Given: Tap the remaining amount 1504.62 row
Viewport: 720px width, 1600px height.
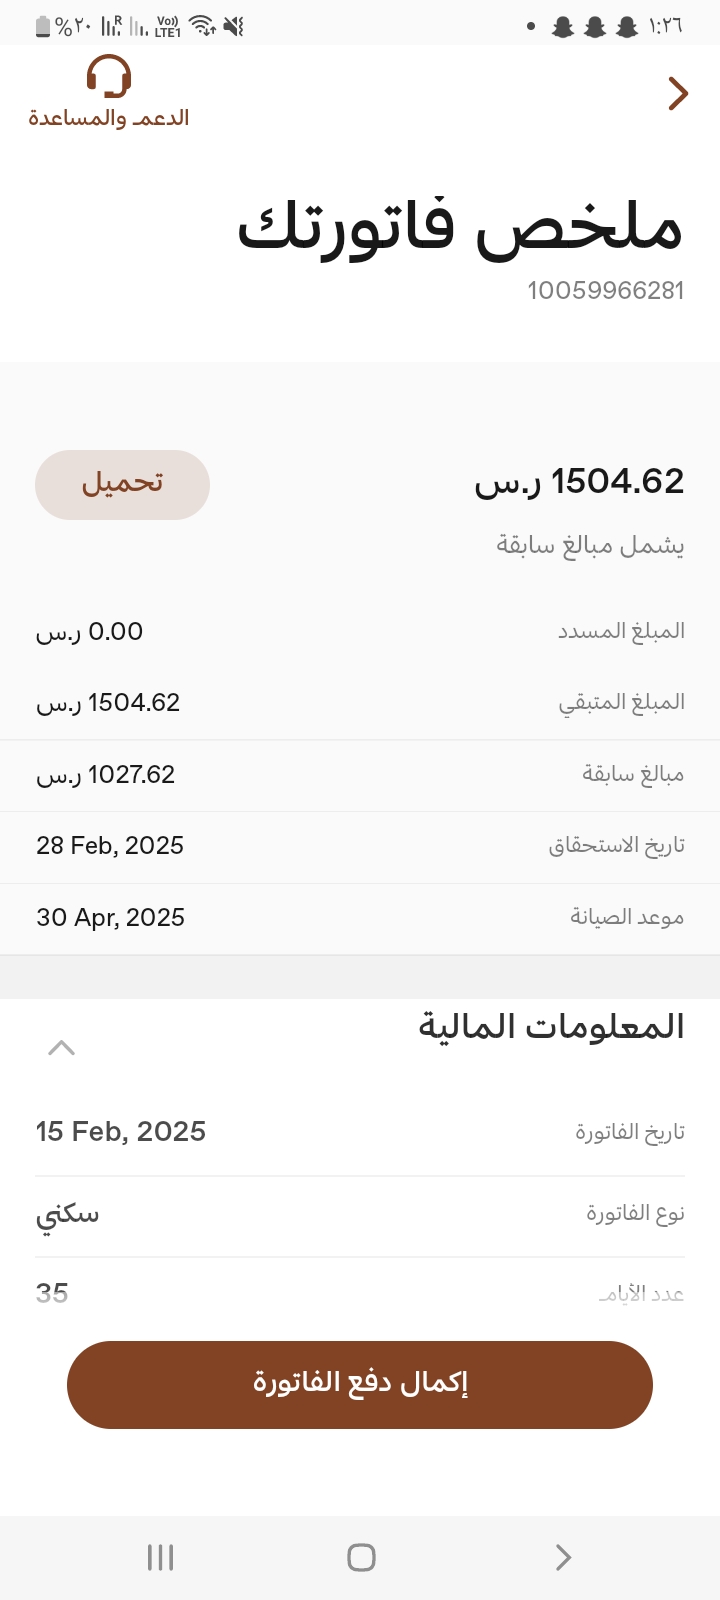Looking at the screenshot, I should (360, 703).
